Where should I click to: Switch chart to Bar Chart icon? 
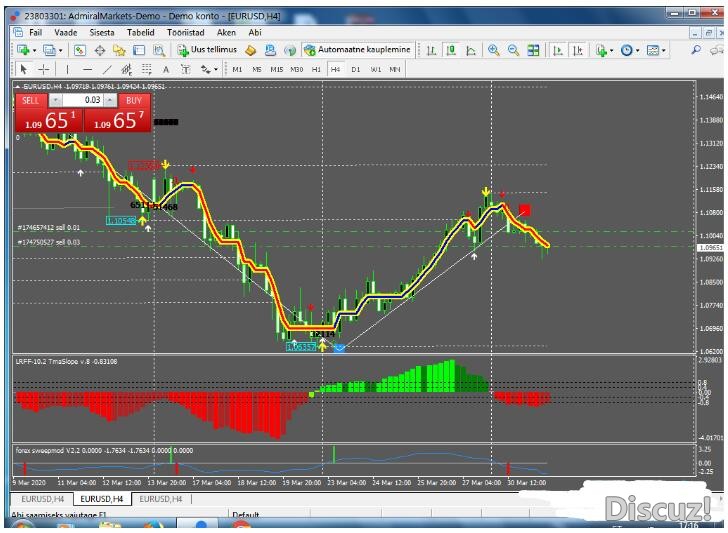tap(431, 50)
